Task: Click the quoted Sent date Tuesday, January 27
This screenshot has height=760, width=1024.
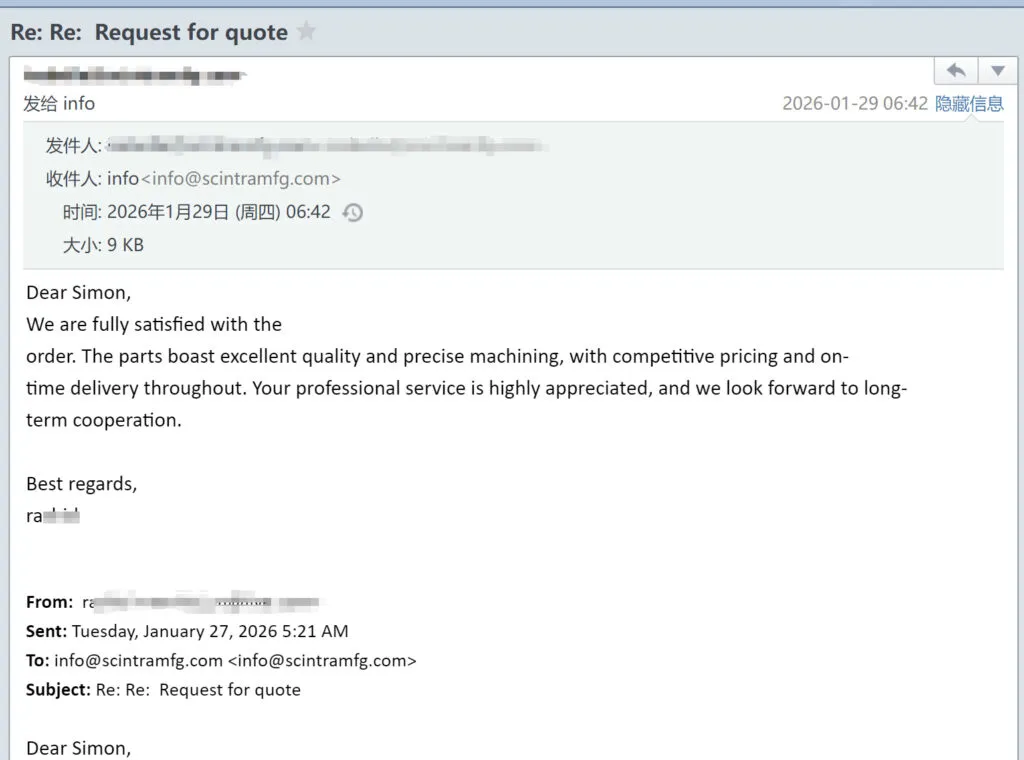Action: 210,631
